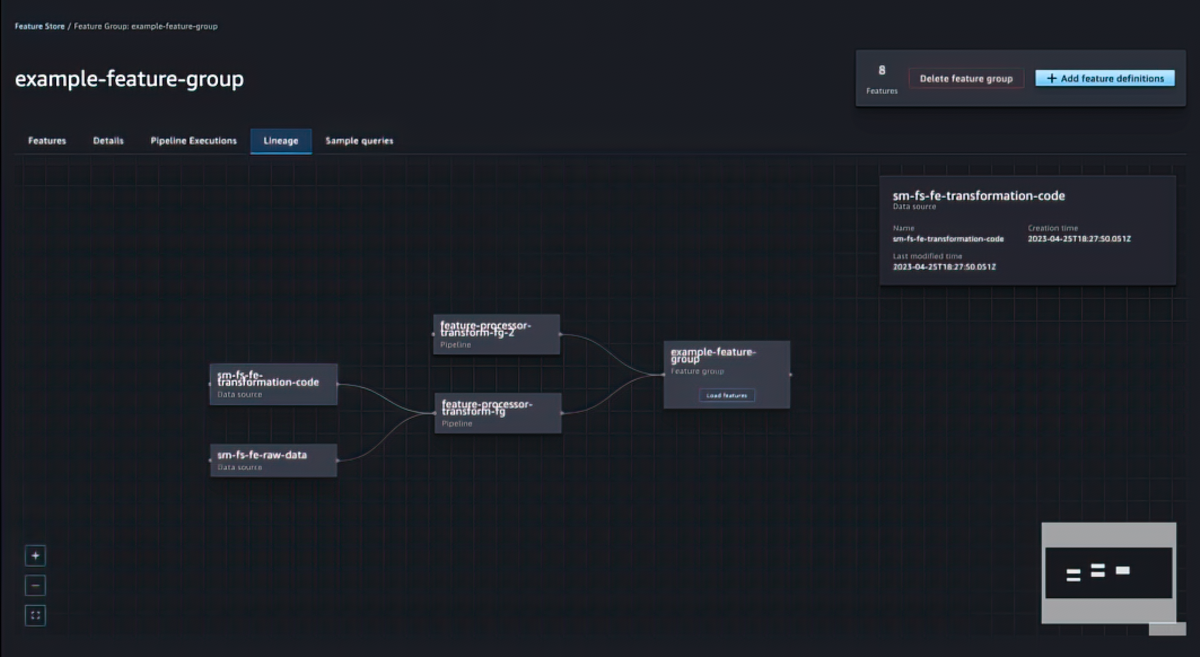Click the zoom in plus icon
1200x657 pixels.
pos(36,556)
